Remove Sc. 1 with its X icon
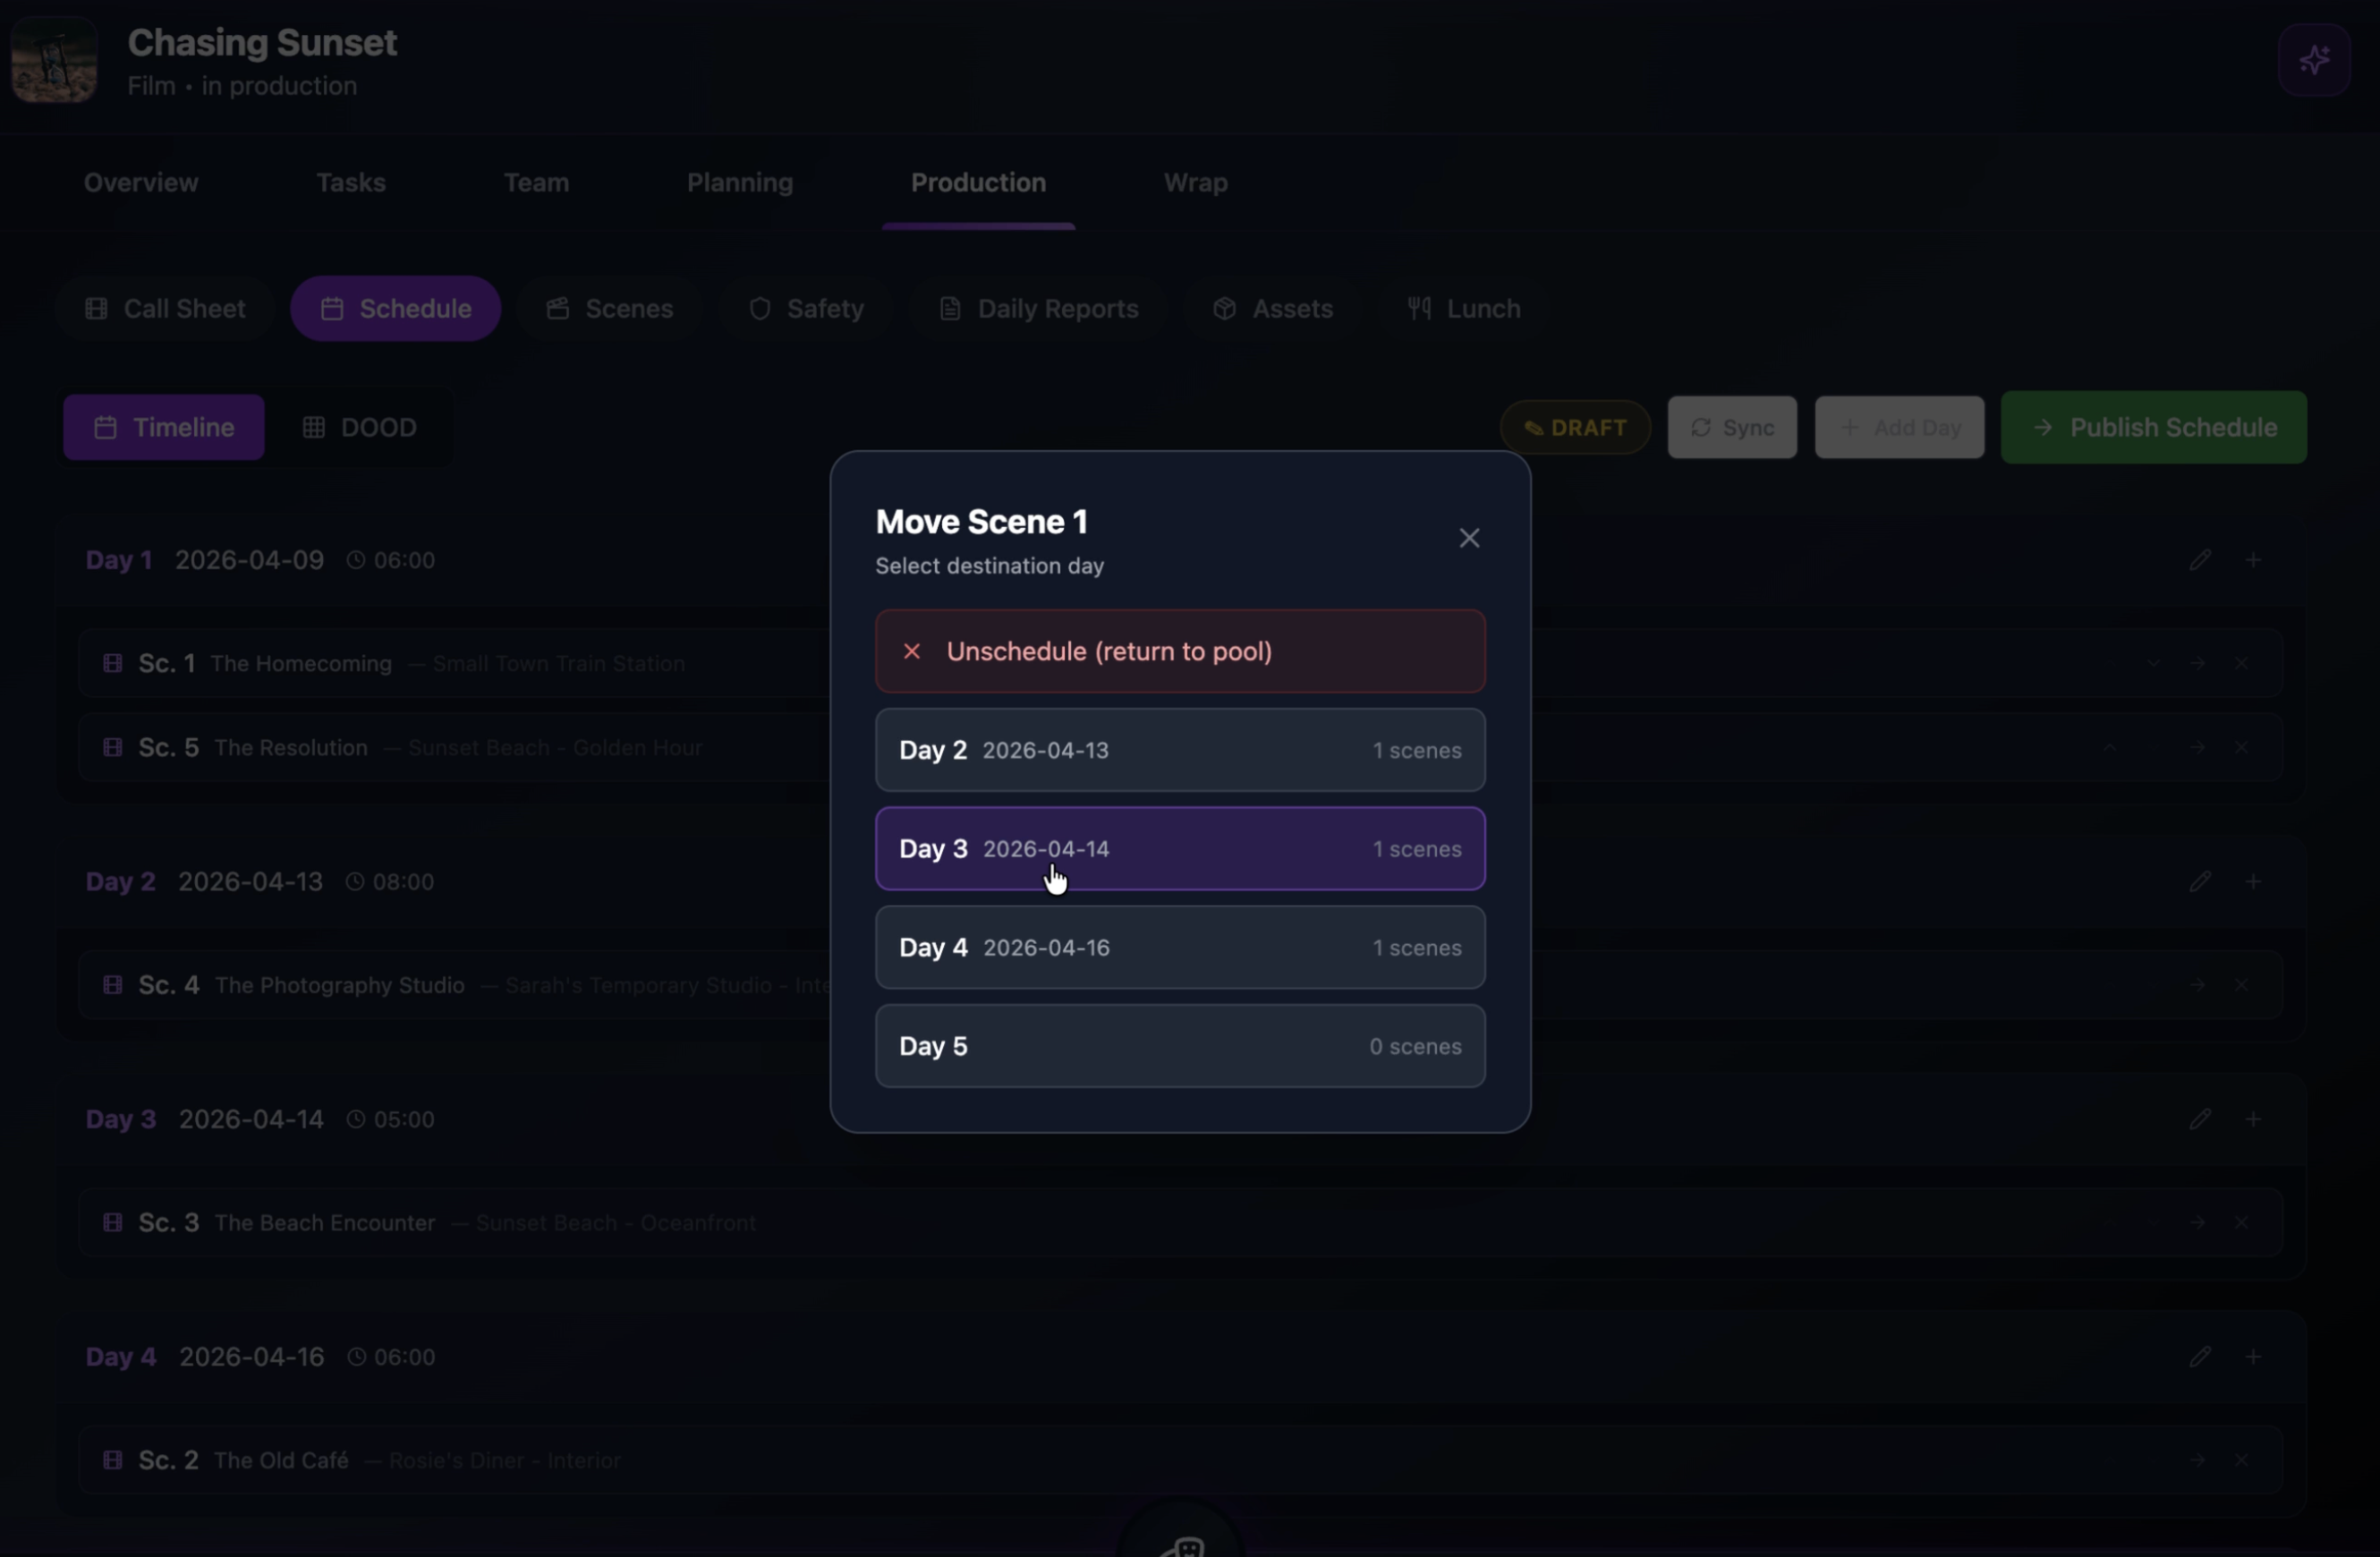 (2241, 664)
